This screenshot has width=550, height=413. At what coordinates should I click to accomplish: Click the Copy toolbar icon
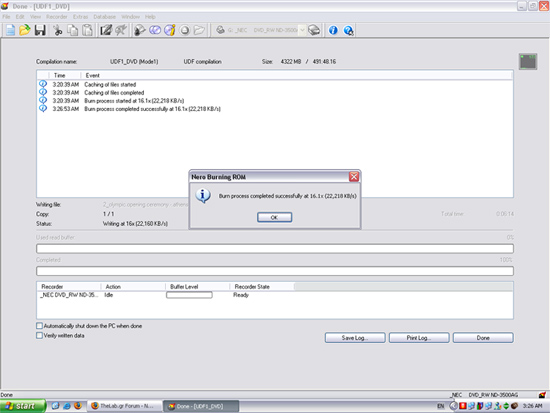pos(73,30)
